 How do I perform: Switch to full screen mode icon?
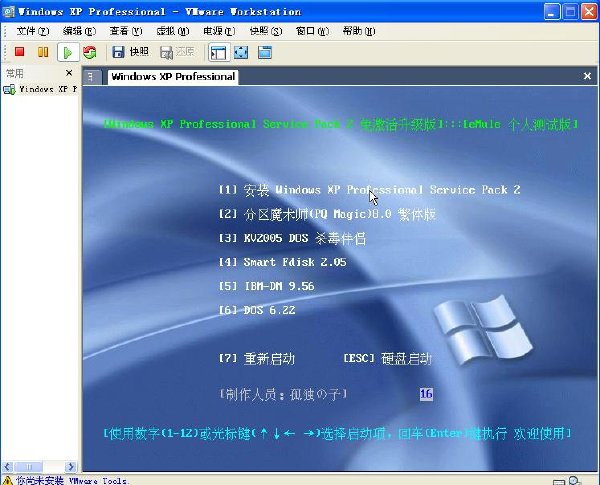[241, 52]
